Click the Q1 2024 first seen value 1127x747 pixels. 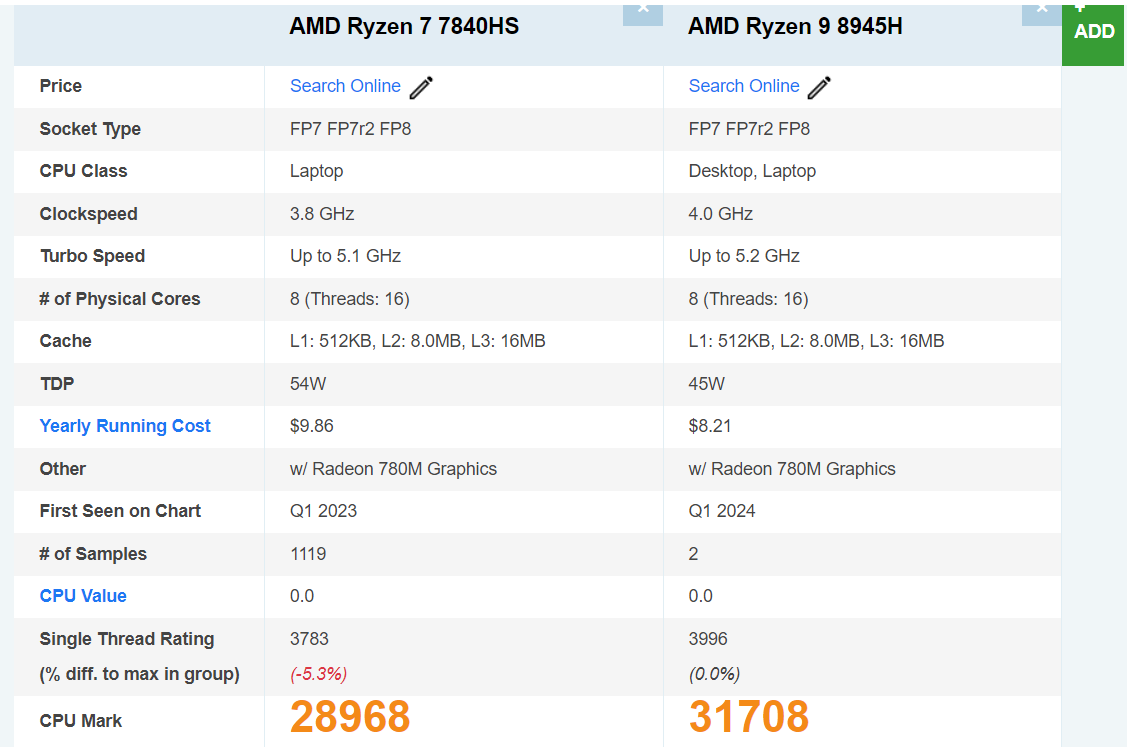(722, 511)
